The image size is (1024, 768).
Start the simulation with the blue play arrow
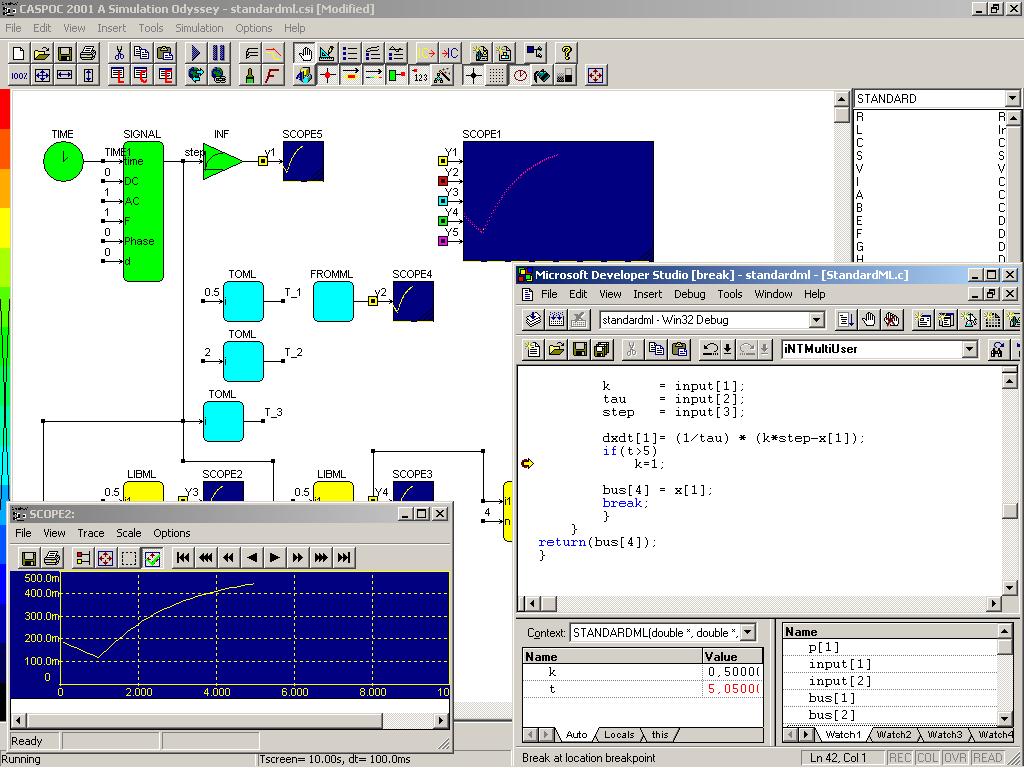196,53
